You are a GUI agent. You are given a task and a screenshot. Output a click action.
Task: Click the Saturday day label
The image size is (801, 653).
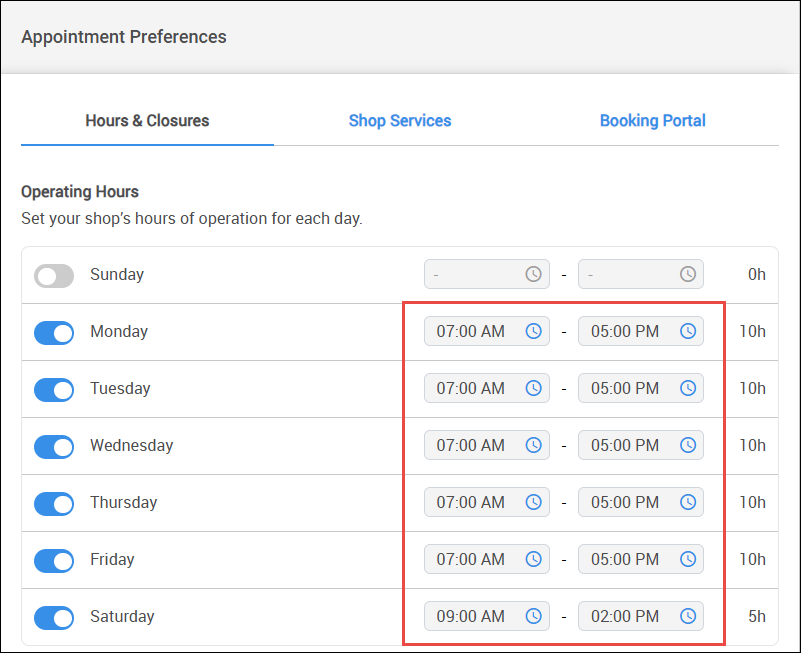tap(122, 616)
